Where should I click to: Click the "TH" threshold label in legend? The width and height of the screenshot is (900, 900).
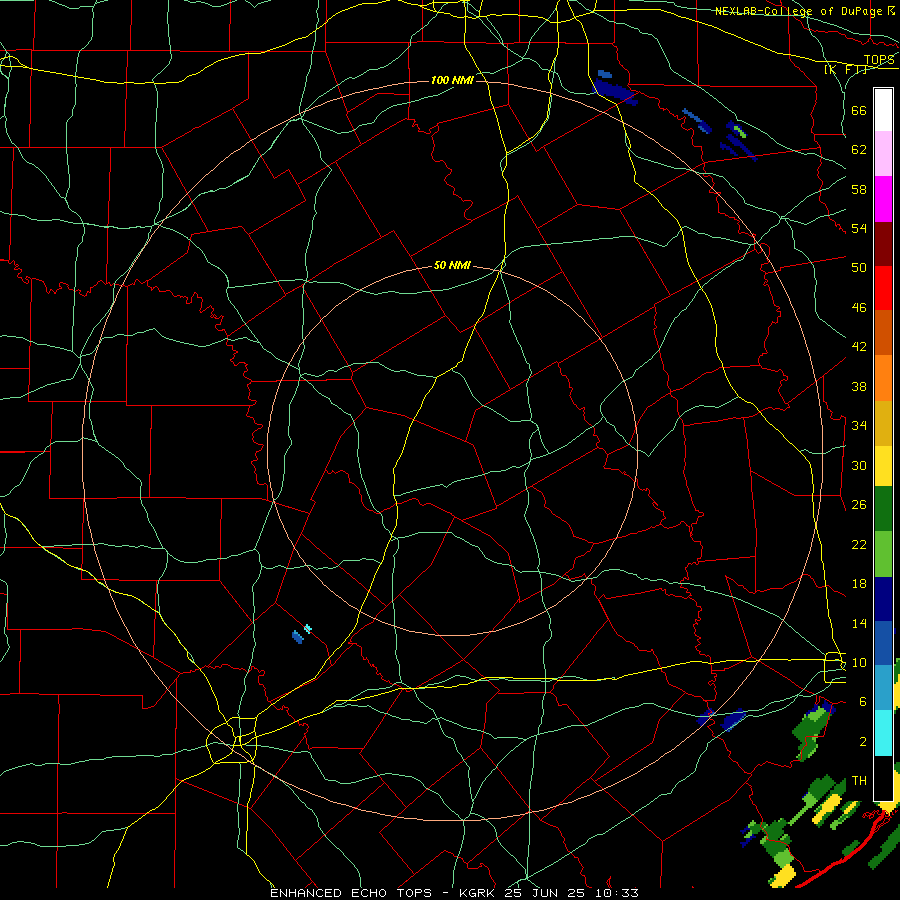click(859, 781)
